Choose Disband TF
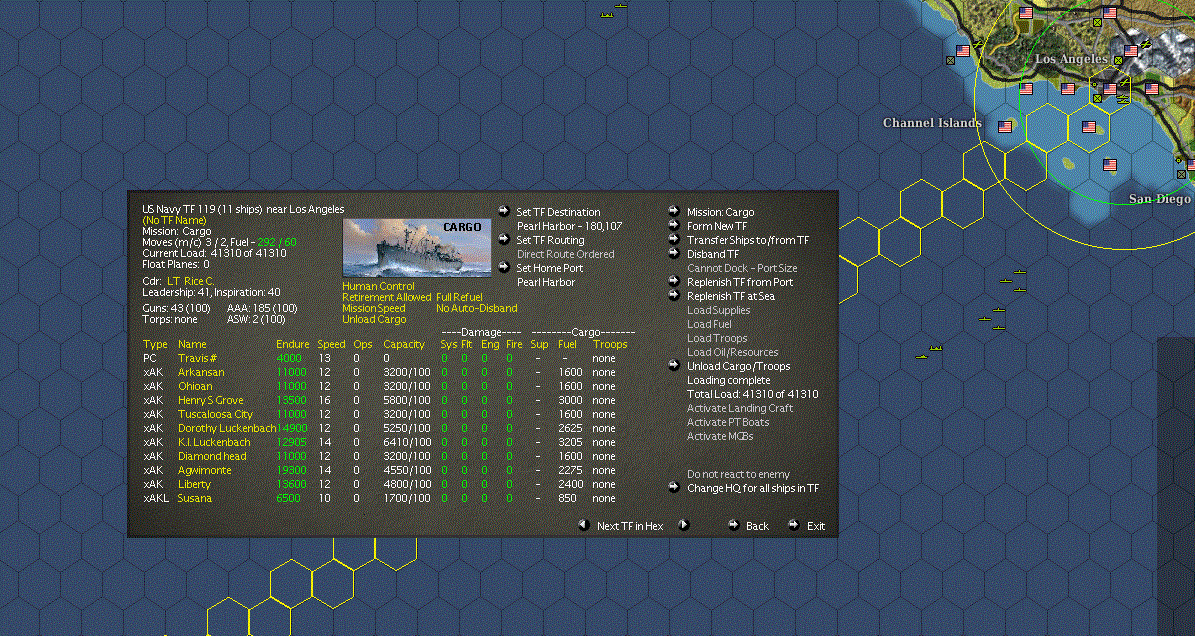1195x636 pixels. 713,254
